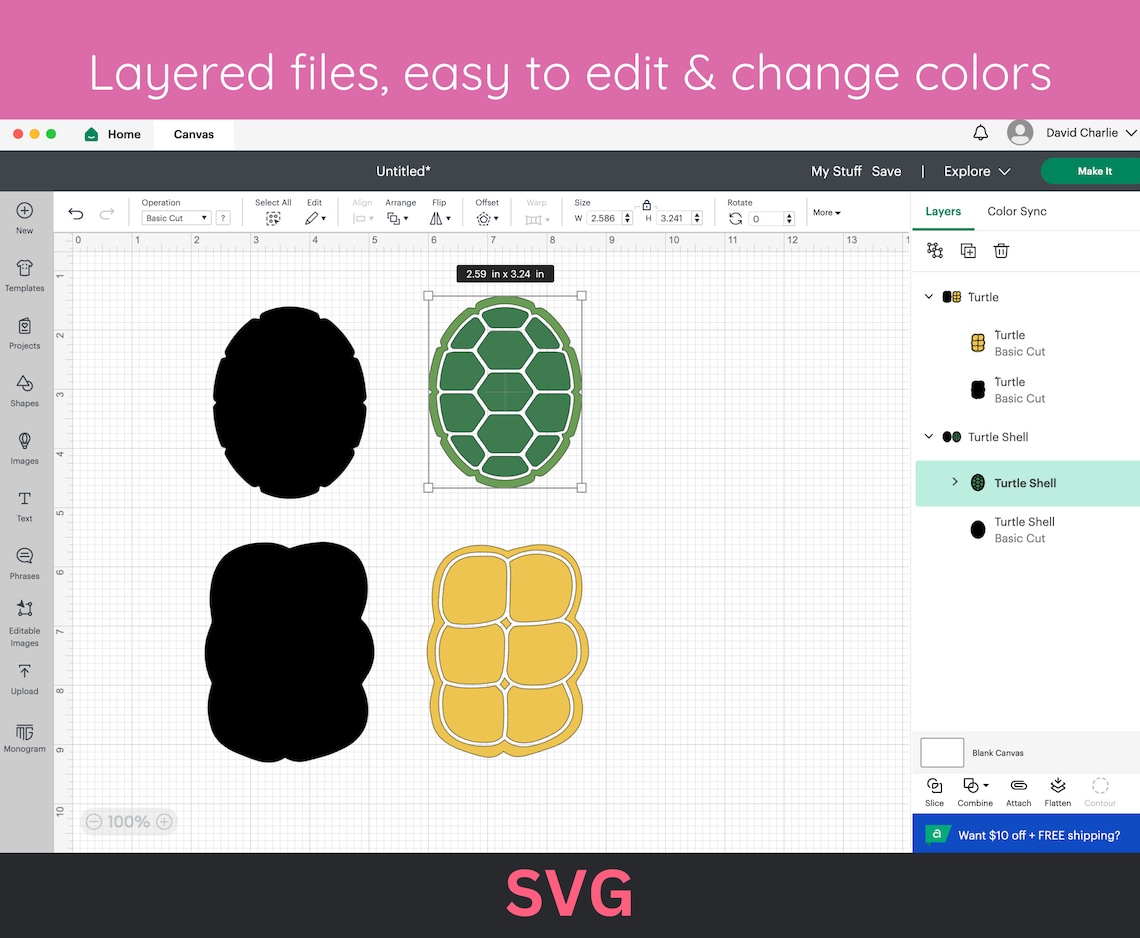The height and width of the screenshot is (938, 1140).
Task: Switch to the Color Sync tab
Action: click(x=1016, y=211)
